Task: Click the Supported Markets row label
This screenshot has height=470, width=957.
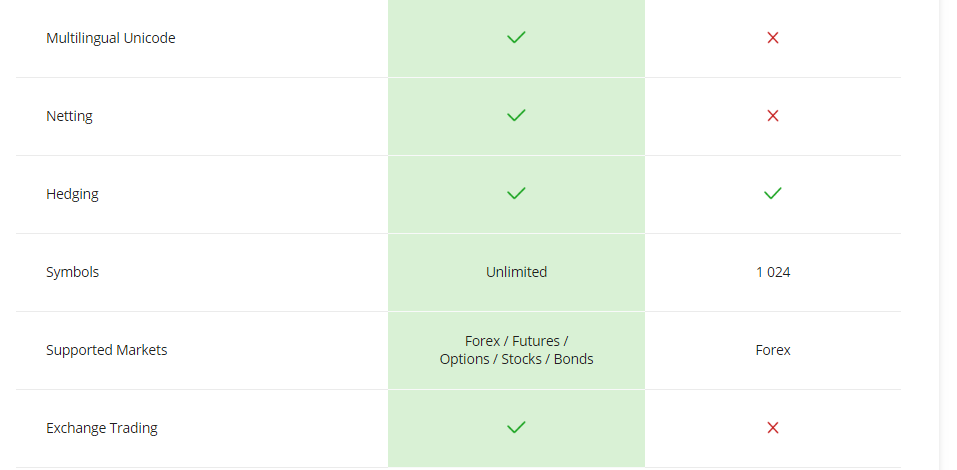Action: pos(107,350)
